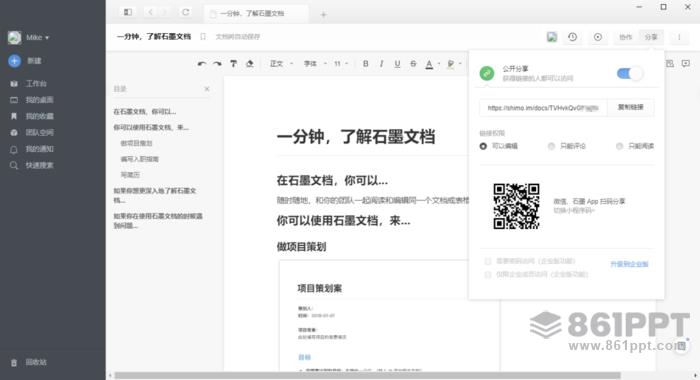Go back using the left arrow
This screenshot has width=700, height=380.
[x=150, y=13]
